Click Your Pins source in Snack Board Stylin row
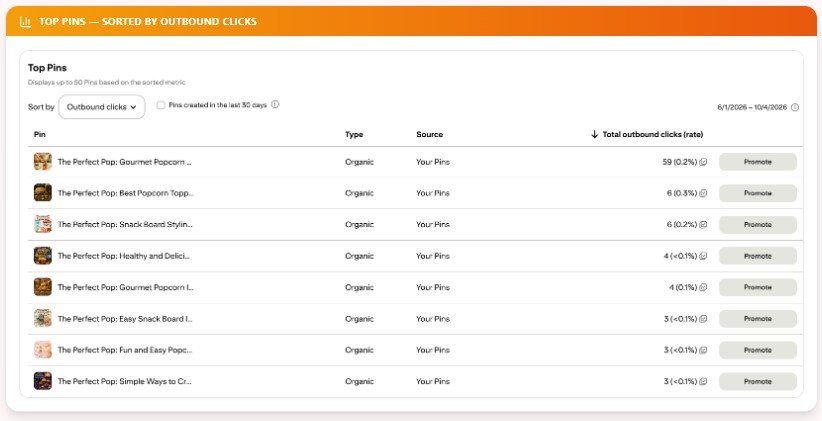The height and width of the screenshot is (421, 822). pos(433,224)
